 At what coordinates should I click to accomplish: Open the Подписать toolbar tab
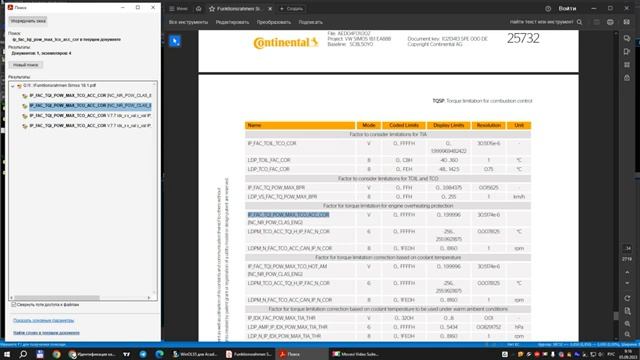[310, 22]
